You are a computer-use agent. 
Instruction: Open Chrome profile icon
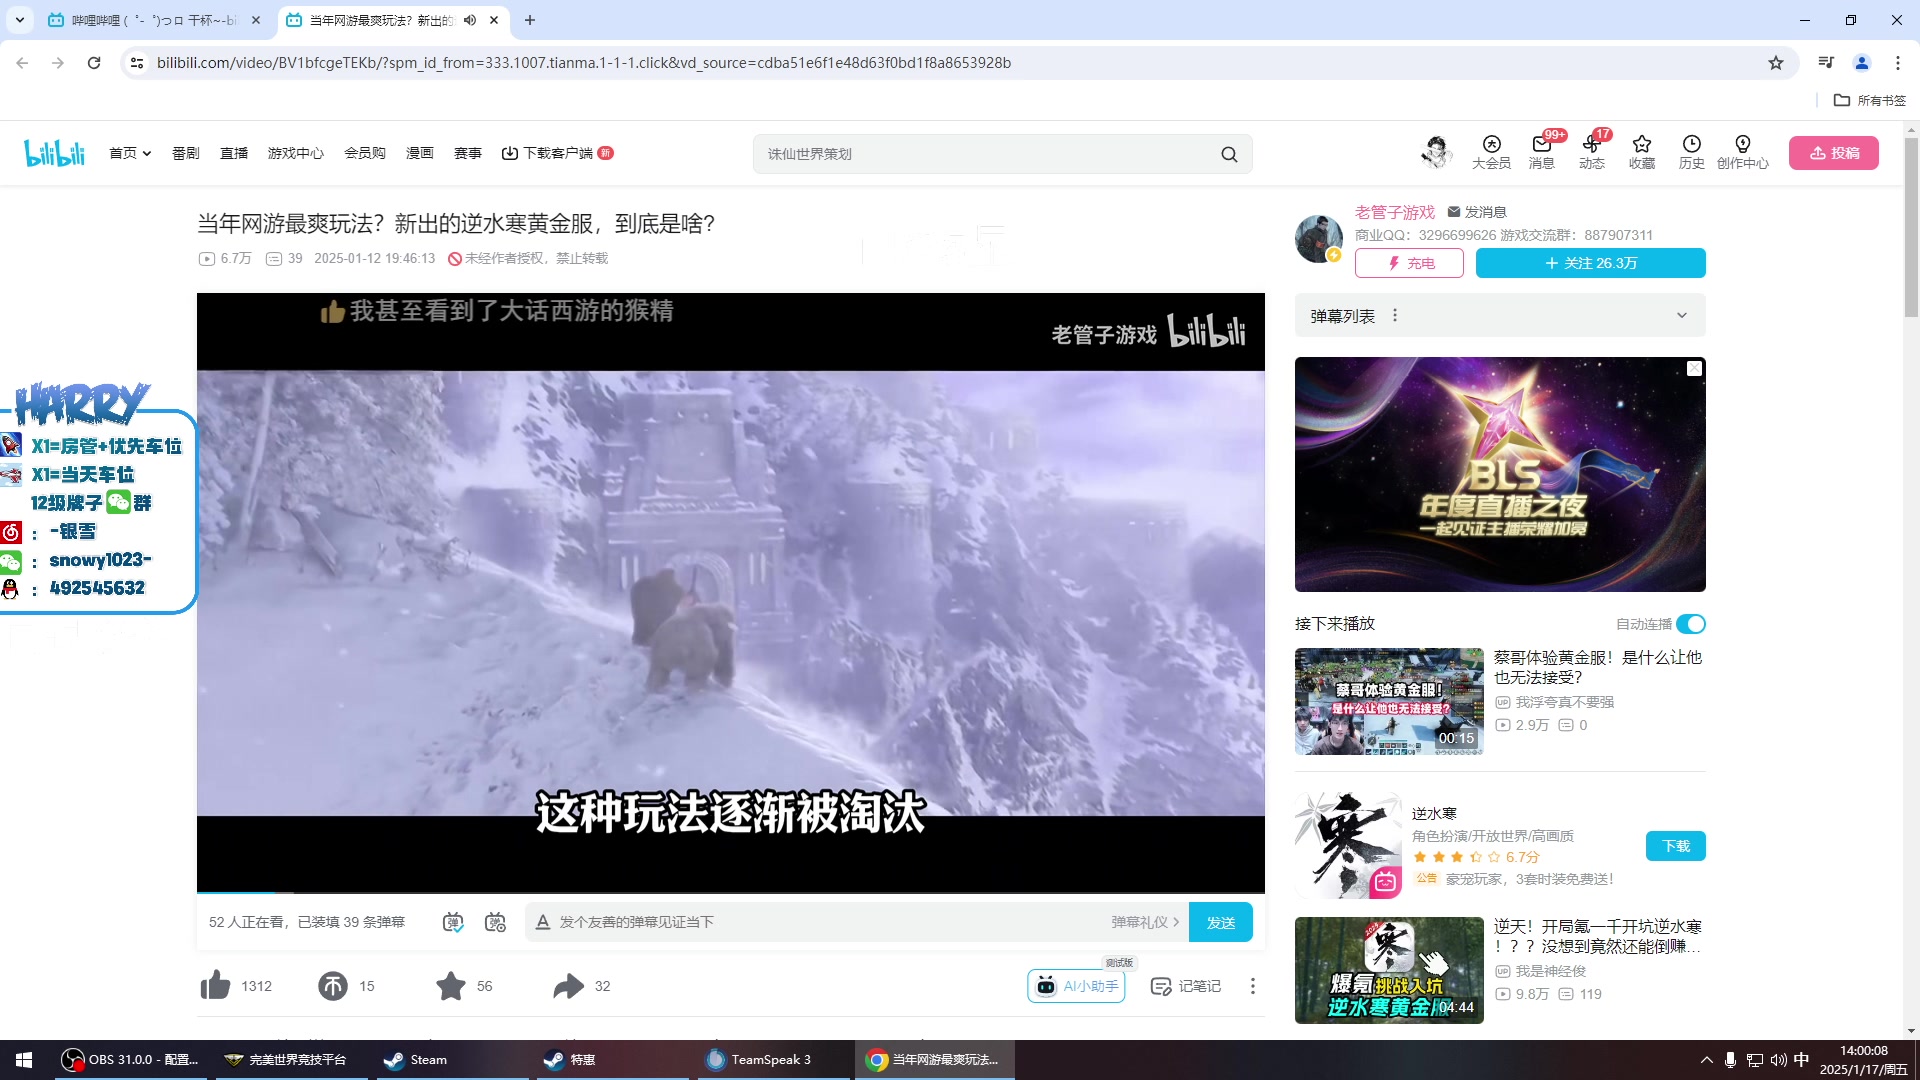pyautogui.click(x=1862, y=63)
